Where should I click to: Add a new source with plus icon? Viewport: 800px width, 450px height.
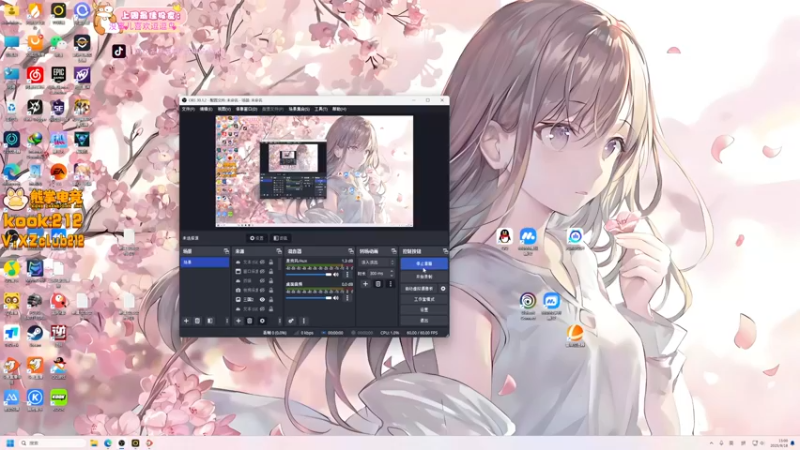click(x=238, y=321)
